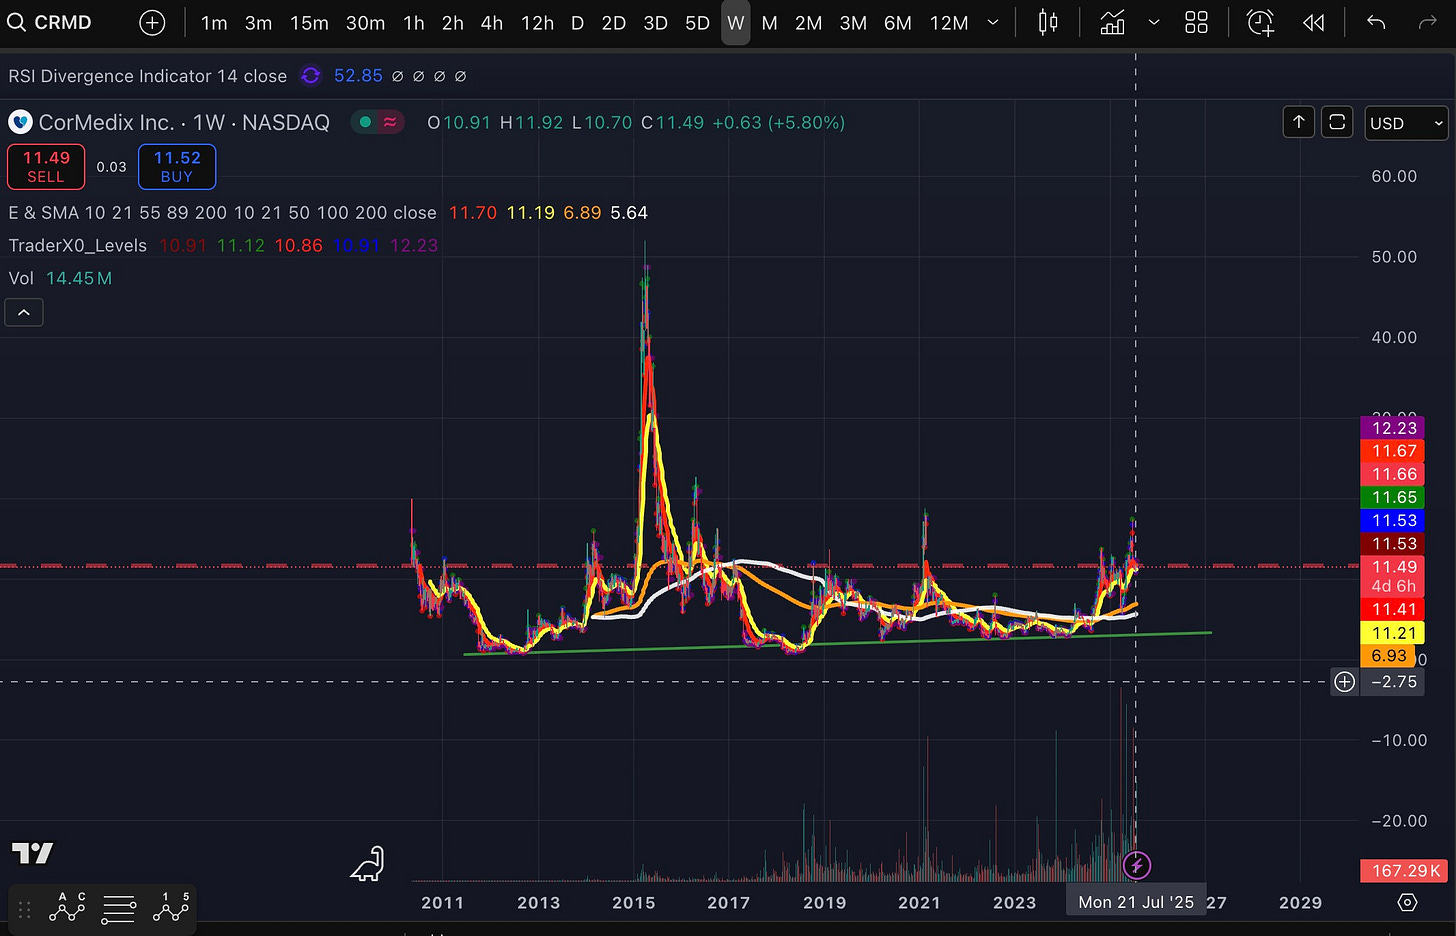The width and height of the screenshot is (1456, 936).
Task: Select the horizontal lines drawing tool
Action: [x=119, y=909]
